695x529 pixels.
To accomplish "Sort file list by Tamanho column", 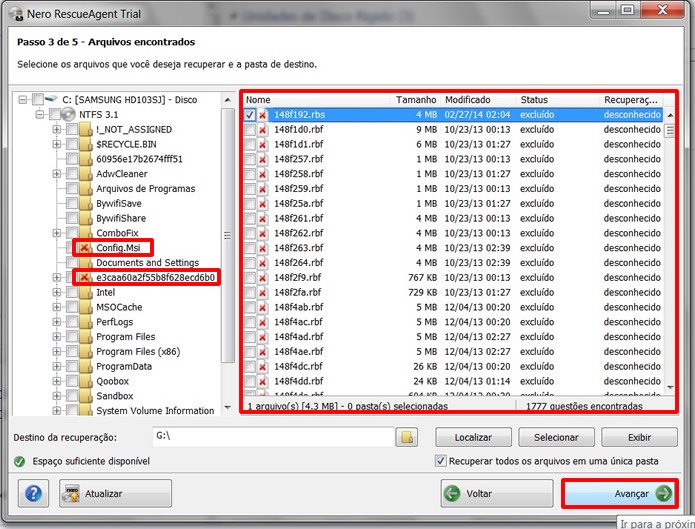I will click(416, 100).
